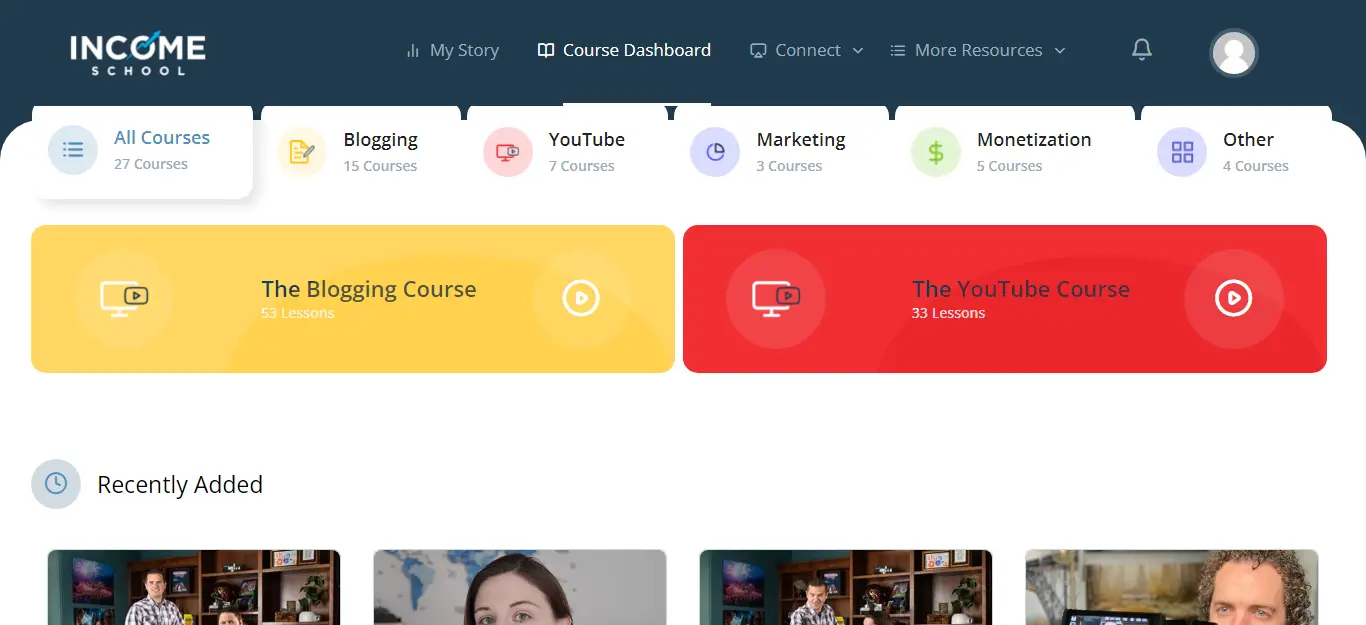Screen dimensions: 1366x625
Task: Click the book icon next to Course Dashboard
Action: [x=546, y=50]
